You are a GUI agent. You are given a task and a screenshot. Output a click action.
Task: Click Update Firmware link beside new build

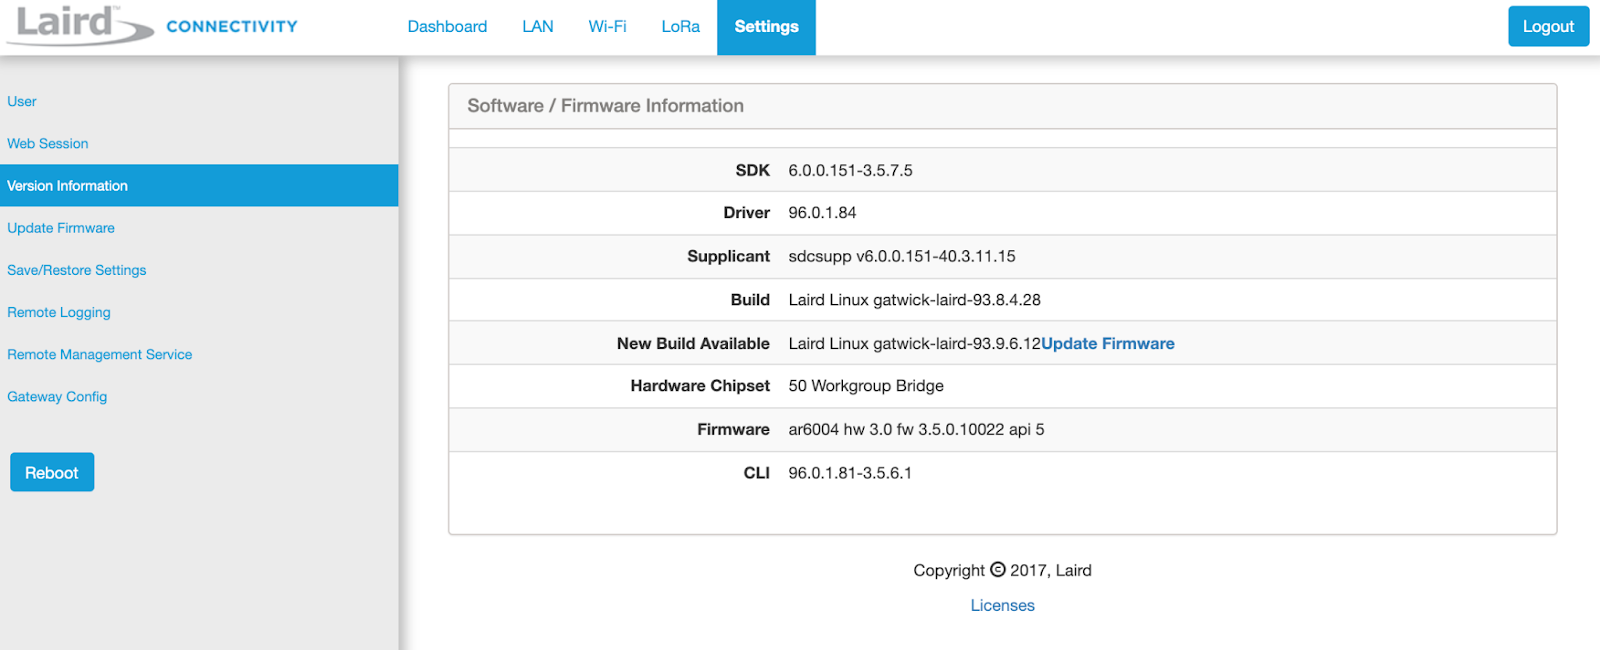coord(1108,343)
